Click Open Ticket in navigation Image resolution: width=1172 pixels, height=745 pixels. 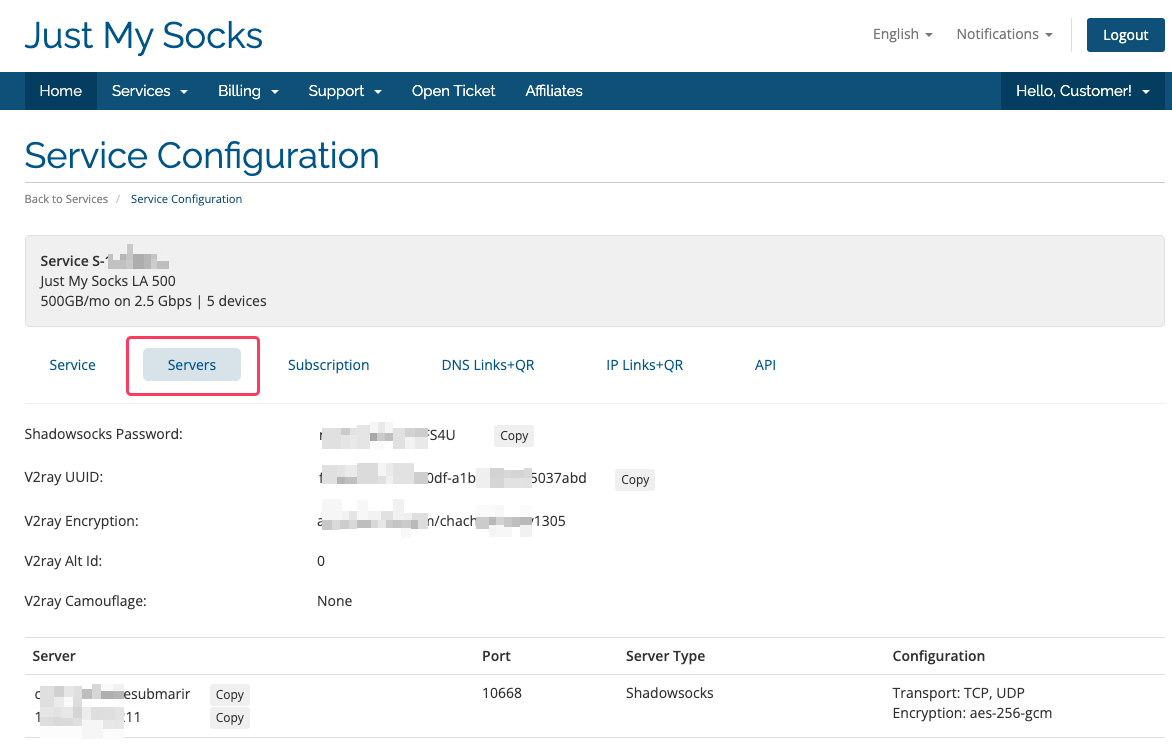(x=453, y=91)
